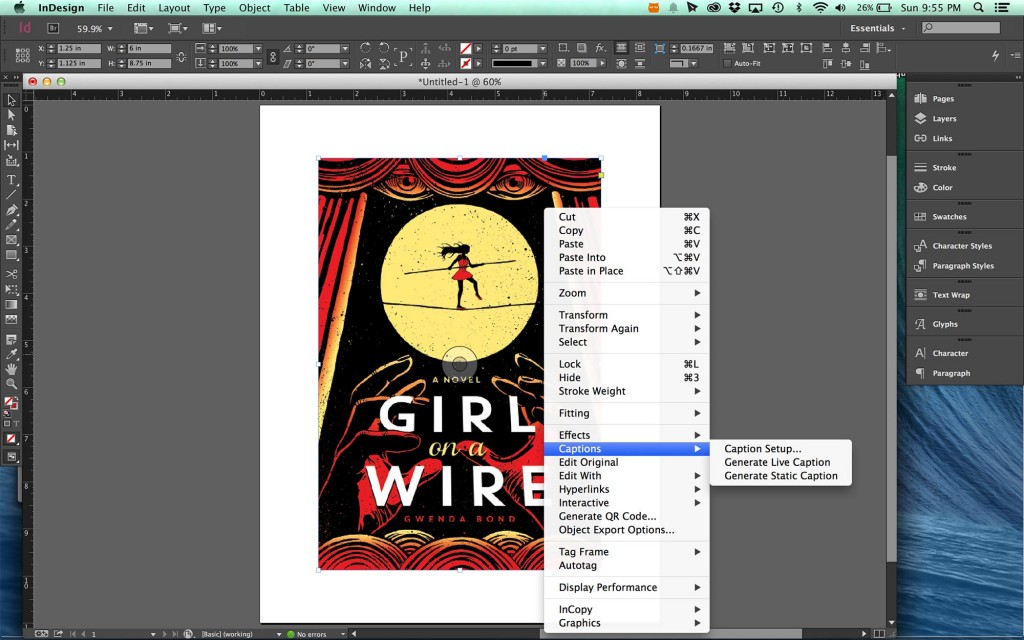Viewport: 1024px width, 640px height.
Task: Open the Object menu in menu bar
Action: 254,8
